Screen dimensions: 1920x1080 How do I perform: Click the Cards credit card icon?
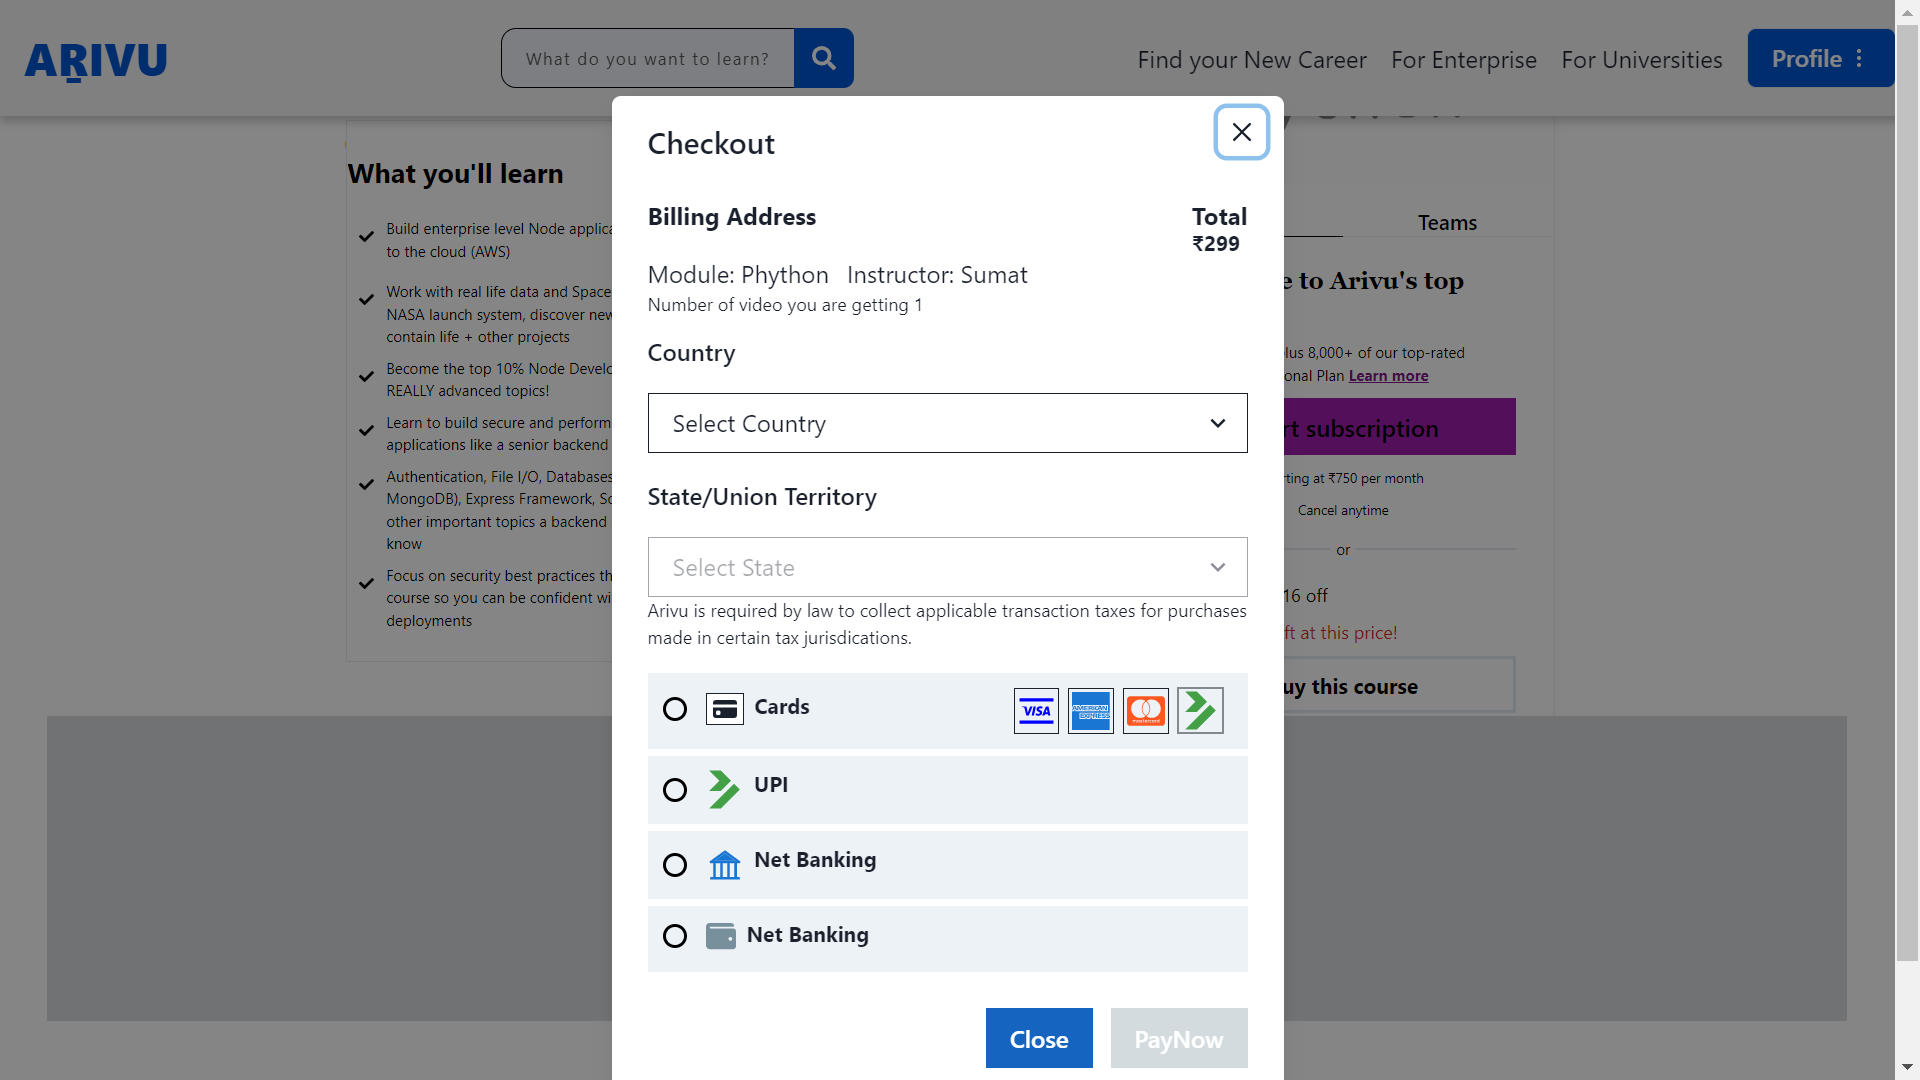724,708
